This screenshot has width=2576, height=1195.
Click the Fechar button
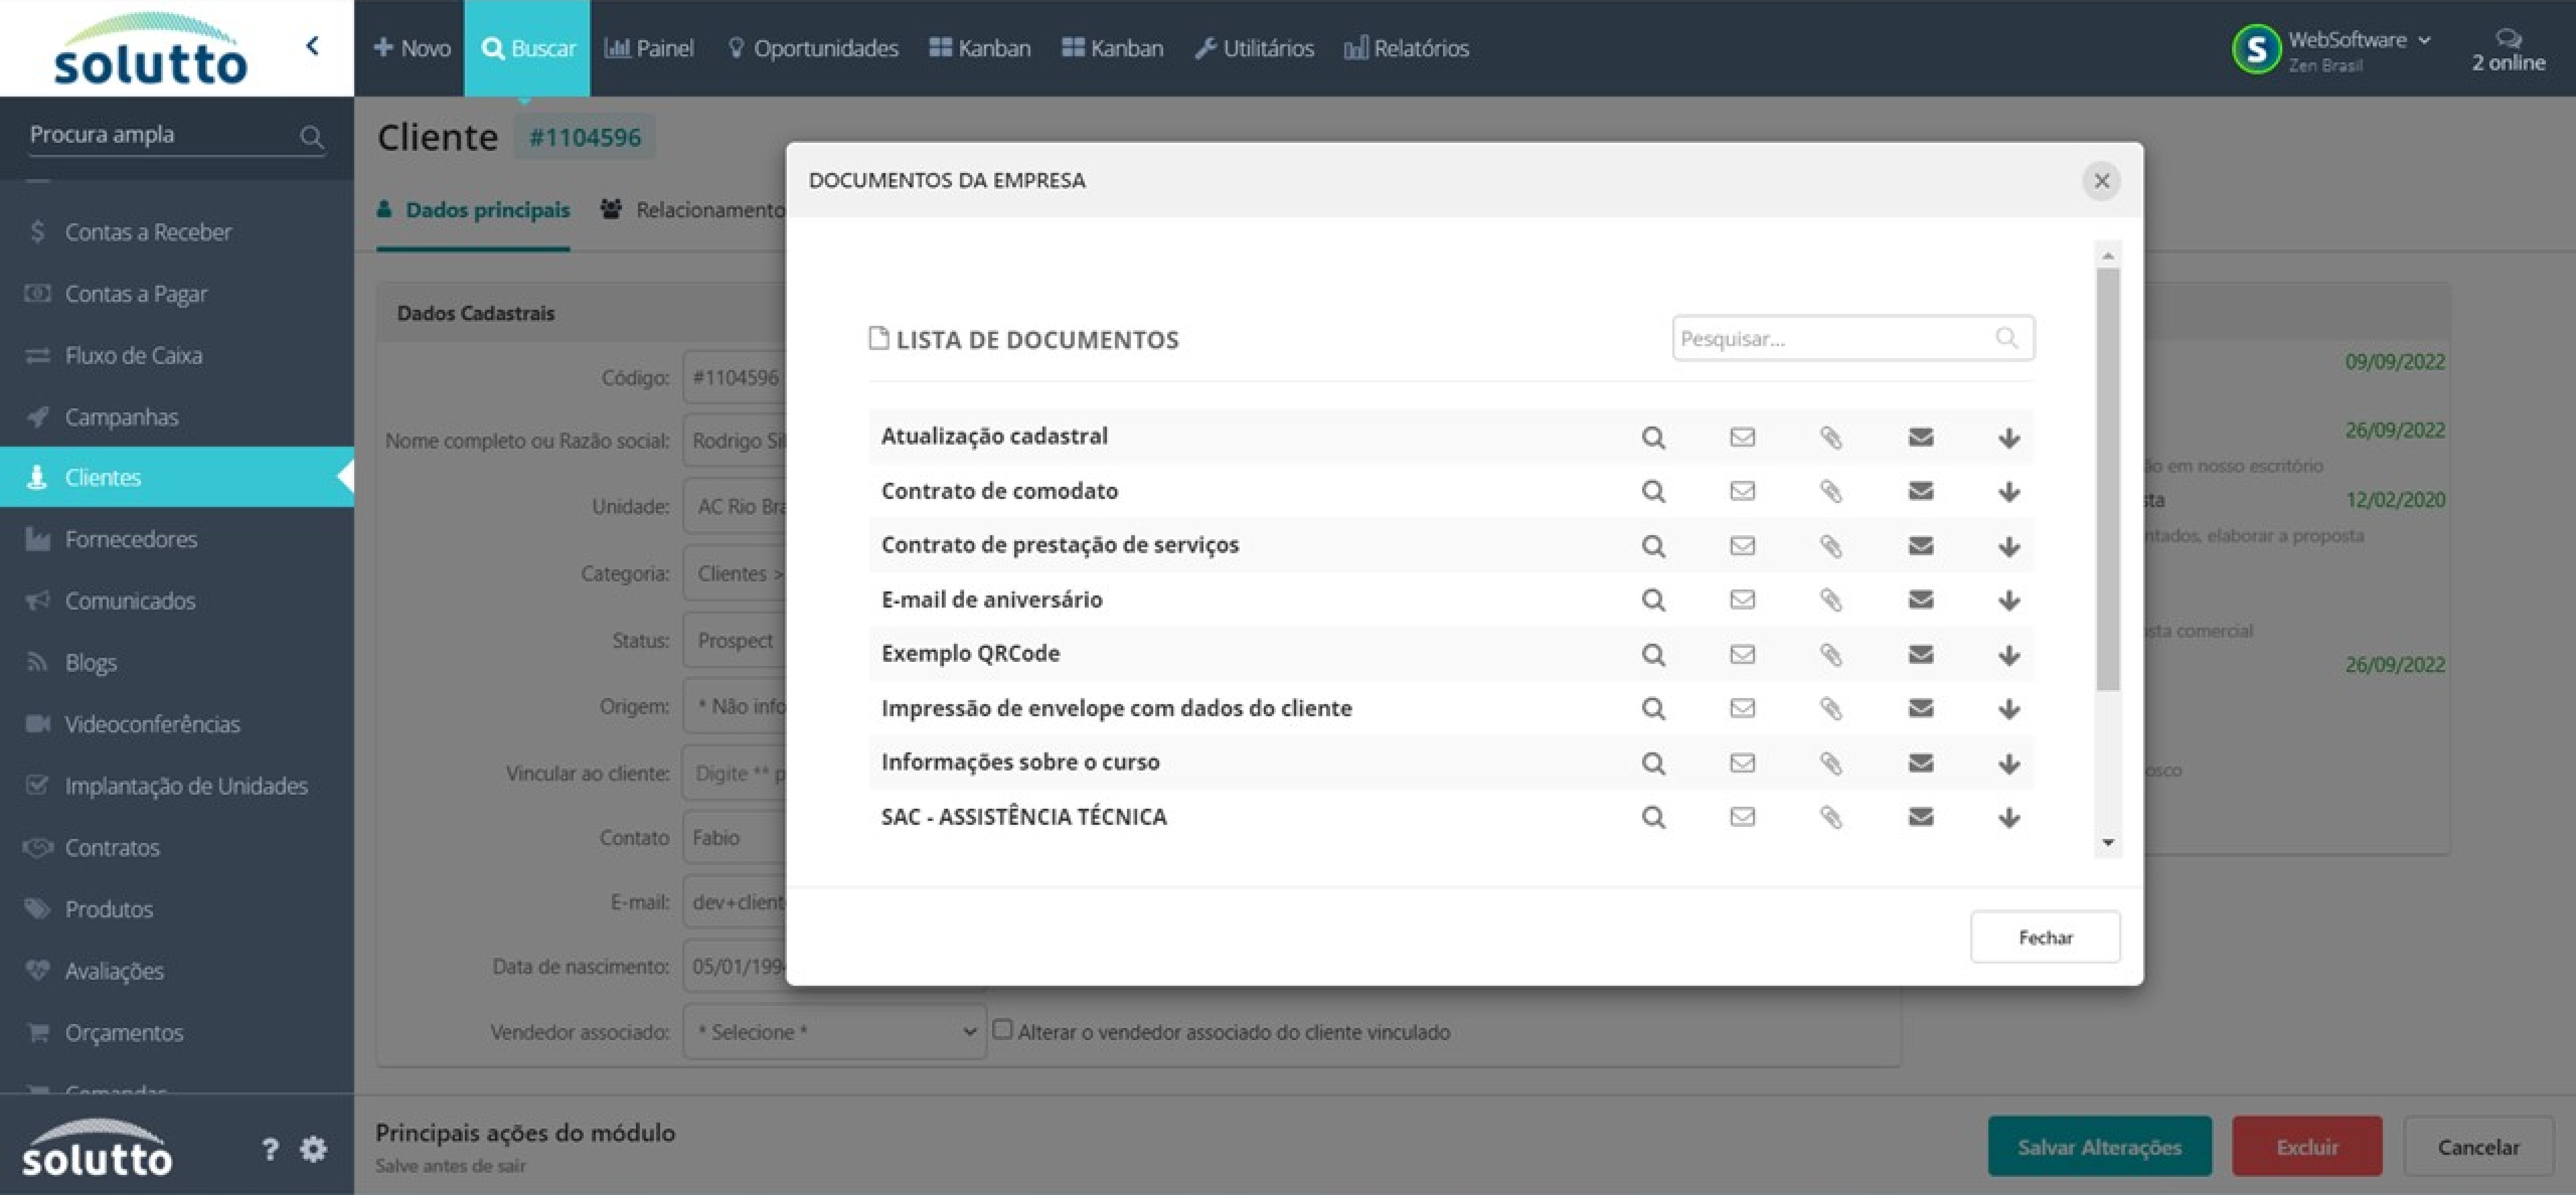point(2045,937)
